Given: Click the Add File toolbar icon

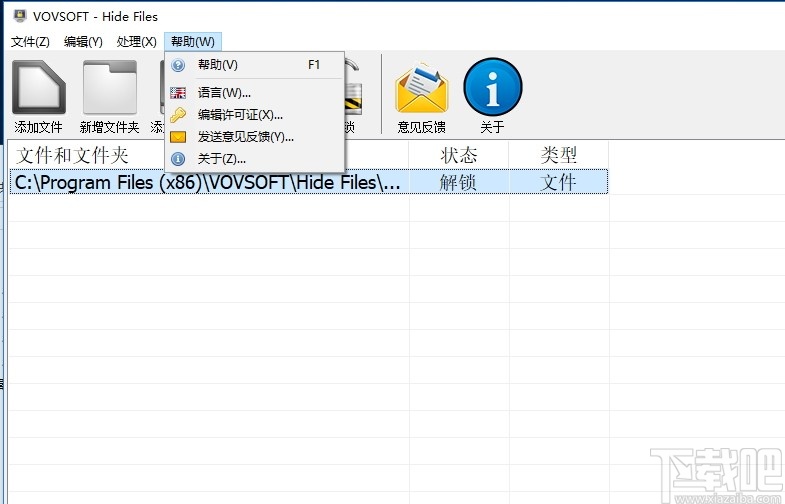Looking at the screenshot, I should [x=39, y=87].
